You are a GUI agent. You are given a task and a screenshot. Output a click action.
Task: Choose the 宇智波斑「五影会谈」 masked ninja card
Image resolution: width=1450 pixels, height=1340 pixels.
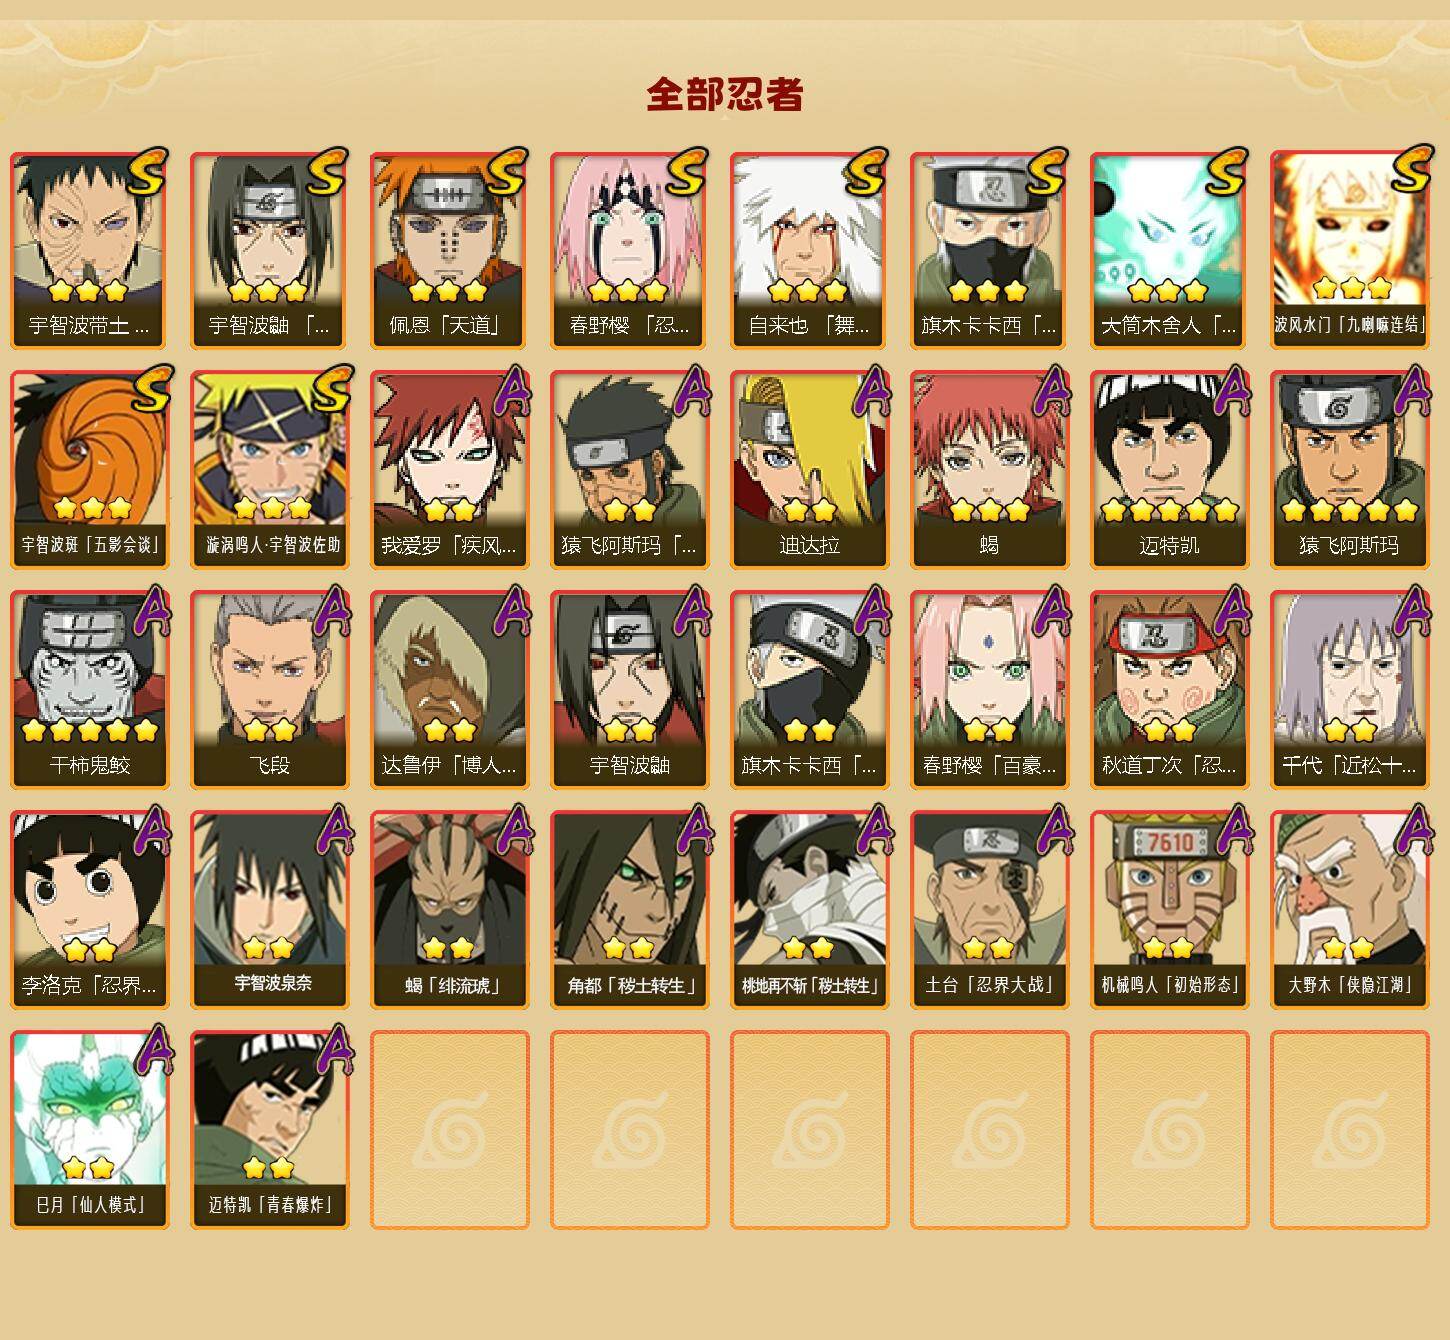coord(89,470)
